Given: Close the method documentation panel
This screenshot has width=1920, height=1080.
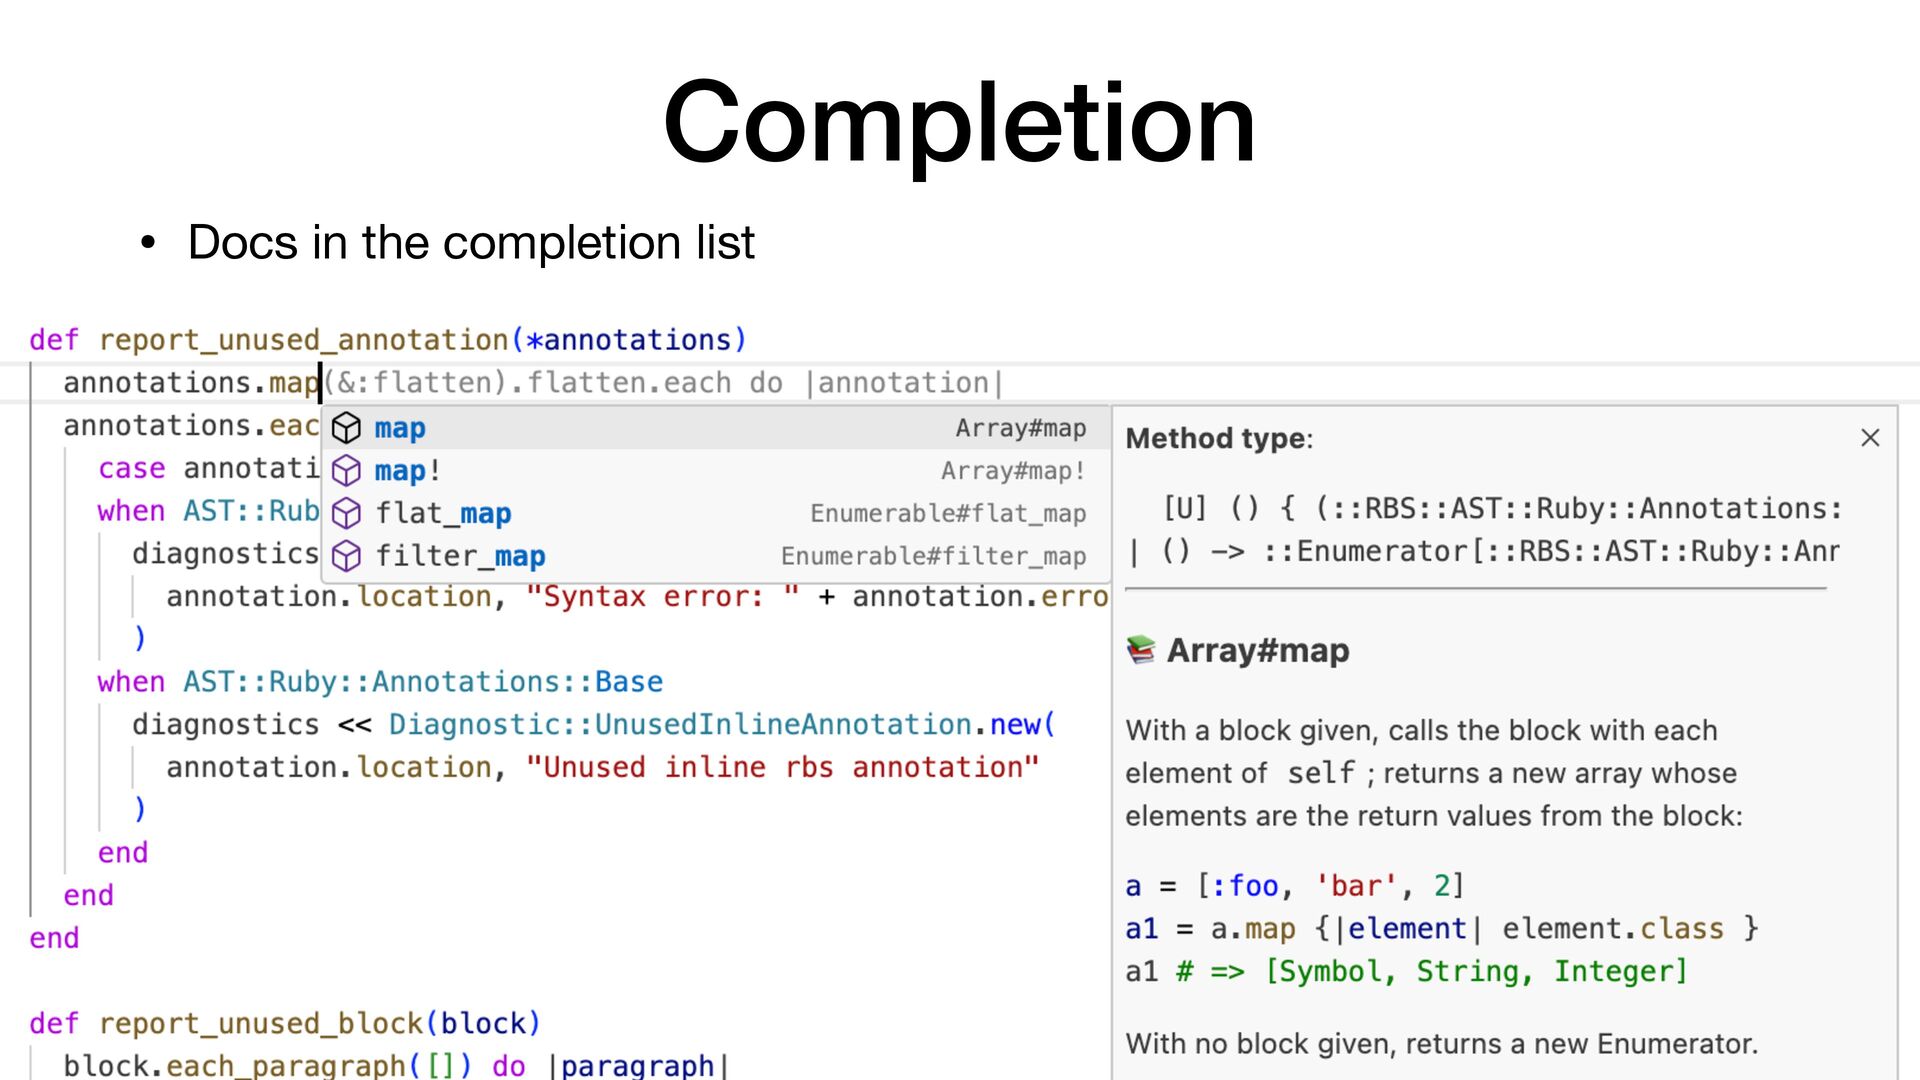Looking at the screenshot, I should [1870, 438].
